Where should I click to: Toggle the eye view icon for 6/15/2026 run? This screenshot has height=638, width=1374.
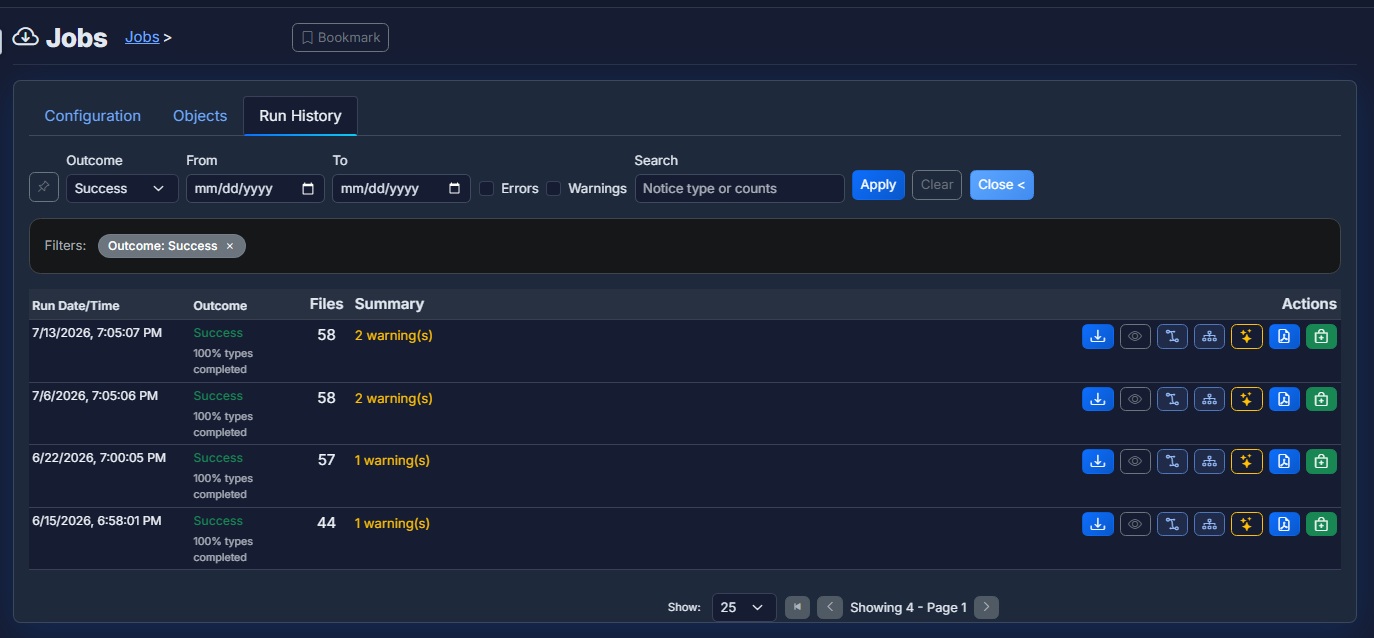(1135, 524)
